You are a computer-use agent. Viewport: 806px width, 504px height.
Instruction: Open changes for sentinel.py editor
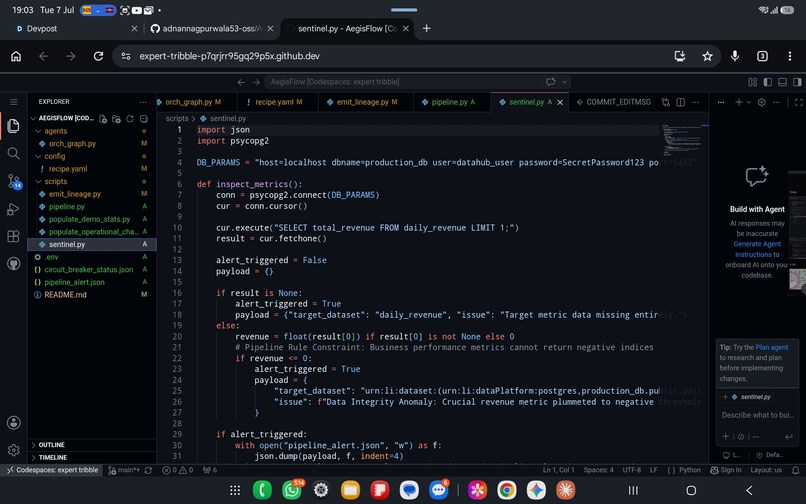[x=666, y=102]
